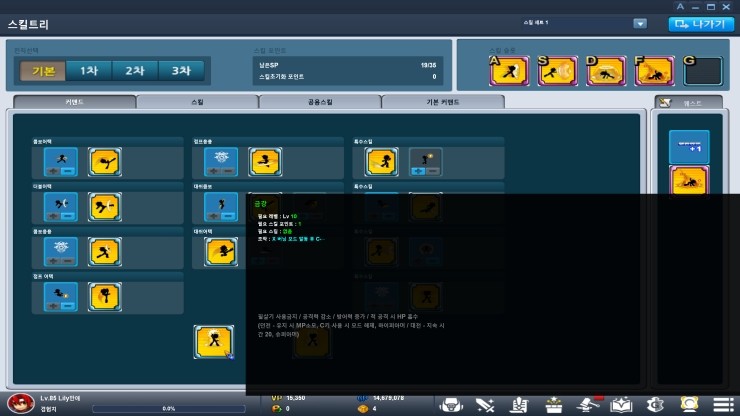Screen dimensions: 740x416
Task: Open the gift box icon in bottom bar
Action: tap(553, 405)
